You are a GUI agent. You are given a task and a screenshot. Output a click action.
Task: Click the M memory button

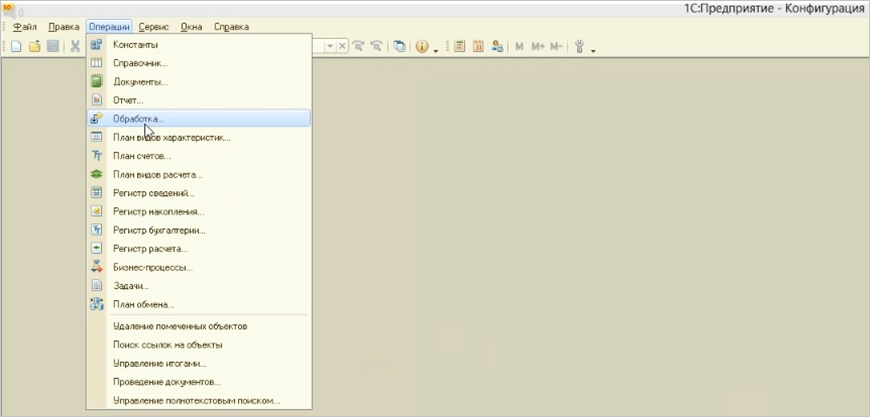(x=519, y=47)
